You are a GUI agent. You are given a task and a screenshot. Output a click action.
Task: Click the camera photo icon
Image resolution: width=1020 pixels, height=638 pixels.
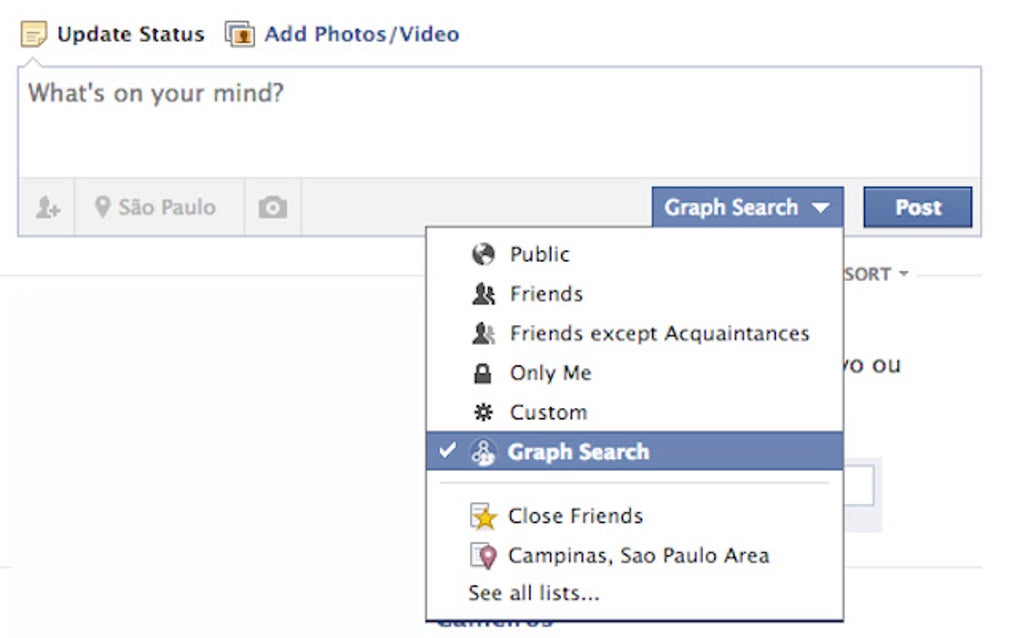(x=272, y=208)
